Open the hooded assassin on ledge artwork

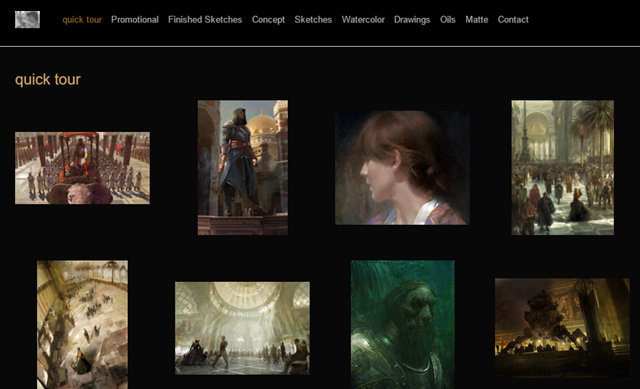click(243, 167)
